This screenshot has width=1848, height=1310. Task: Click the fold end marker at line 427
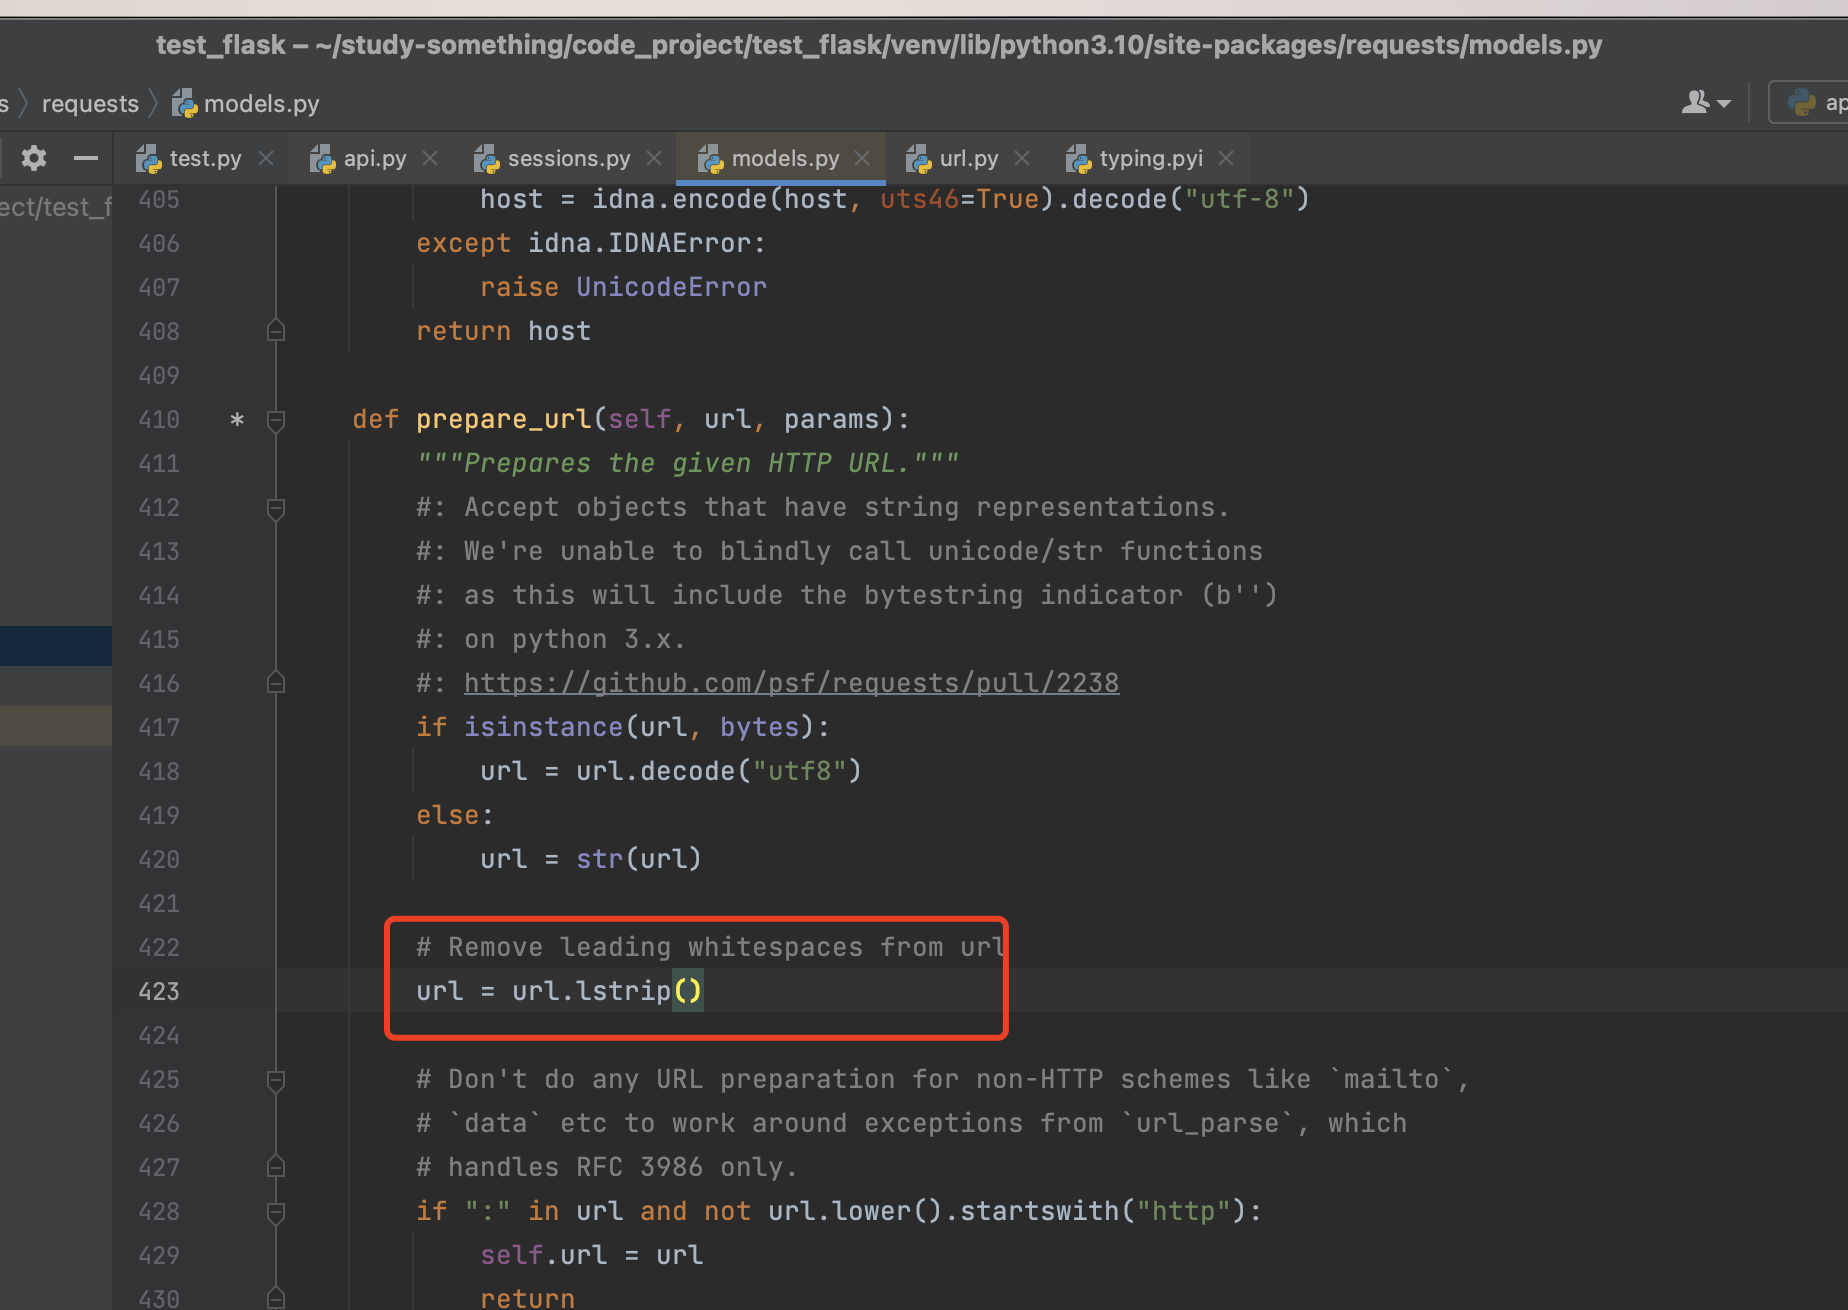pyautogui.click(x=276, y=1167)
